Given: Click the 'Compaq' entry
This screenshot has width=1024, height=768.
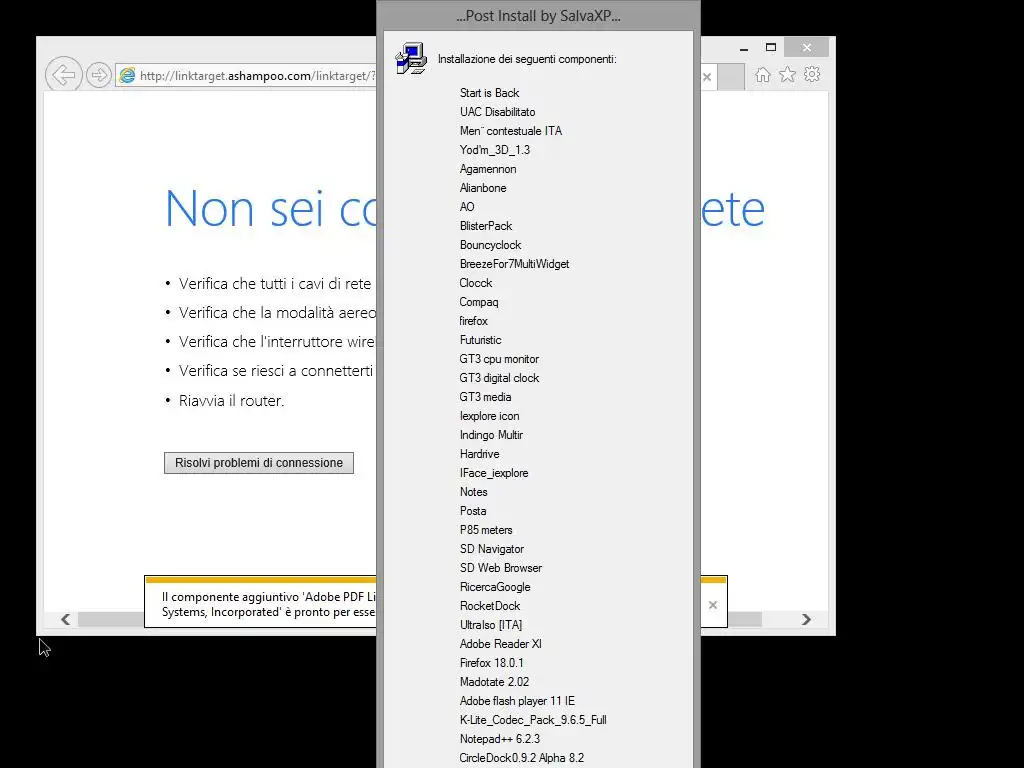Looking at the screenshot, I should (x=479, y=302).
